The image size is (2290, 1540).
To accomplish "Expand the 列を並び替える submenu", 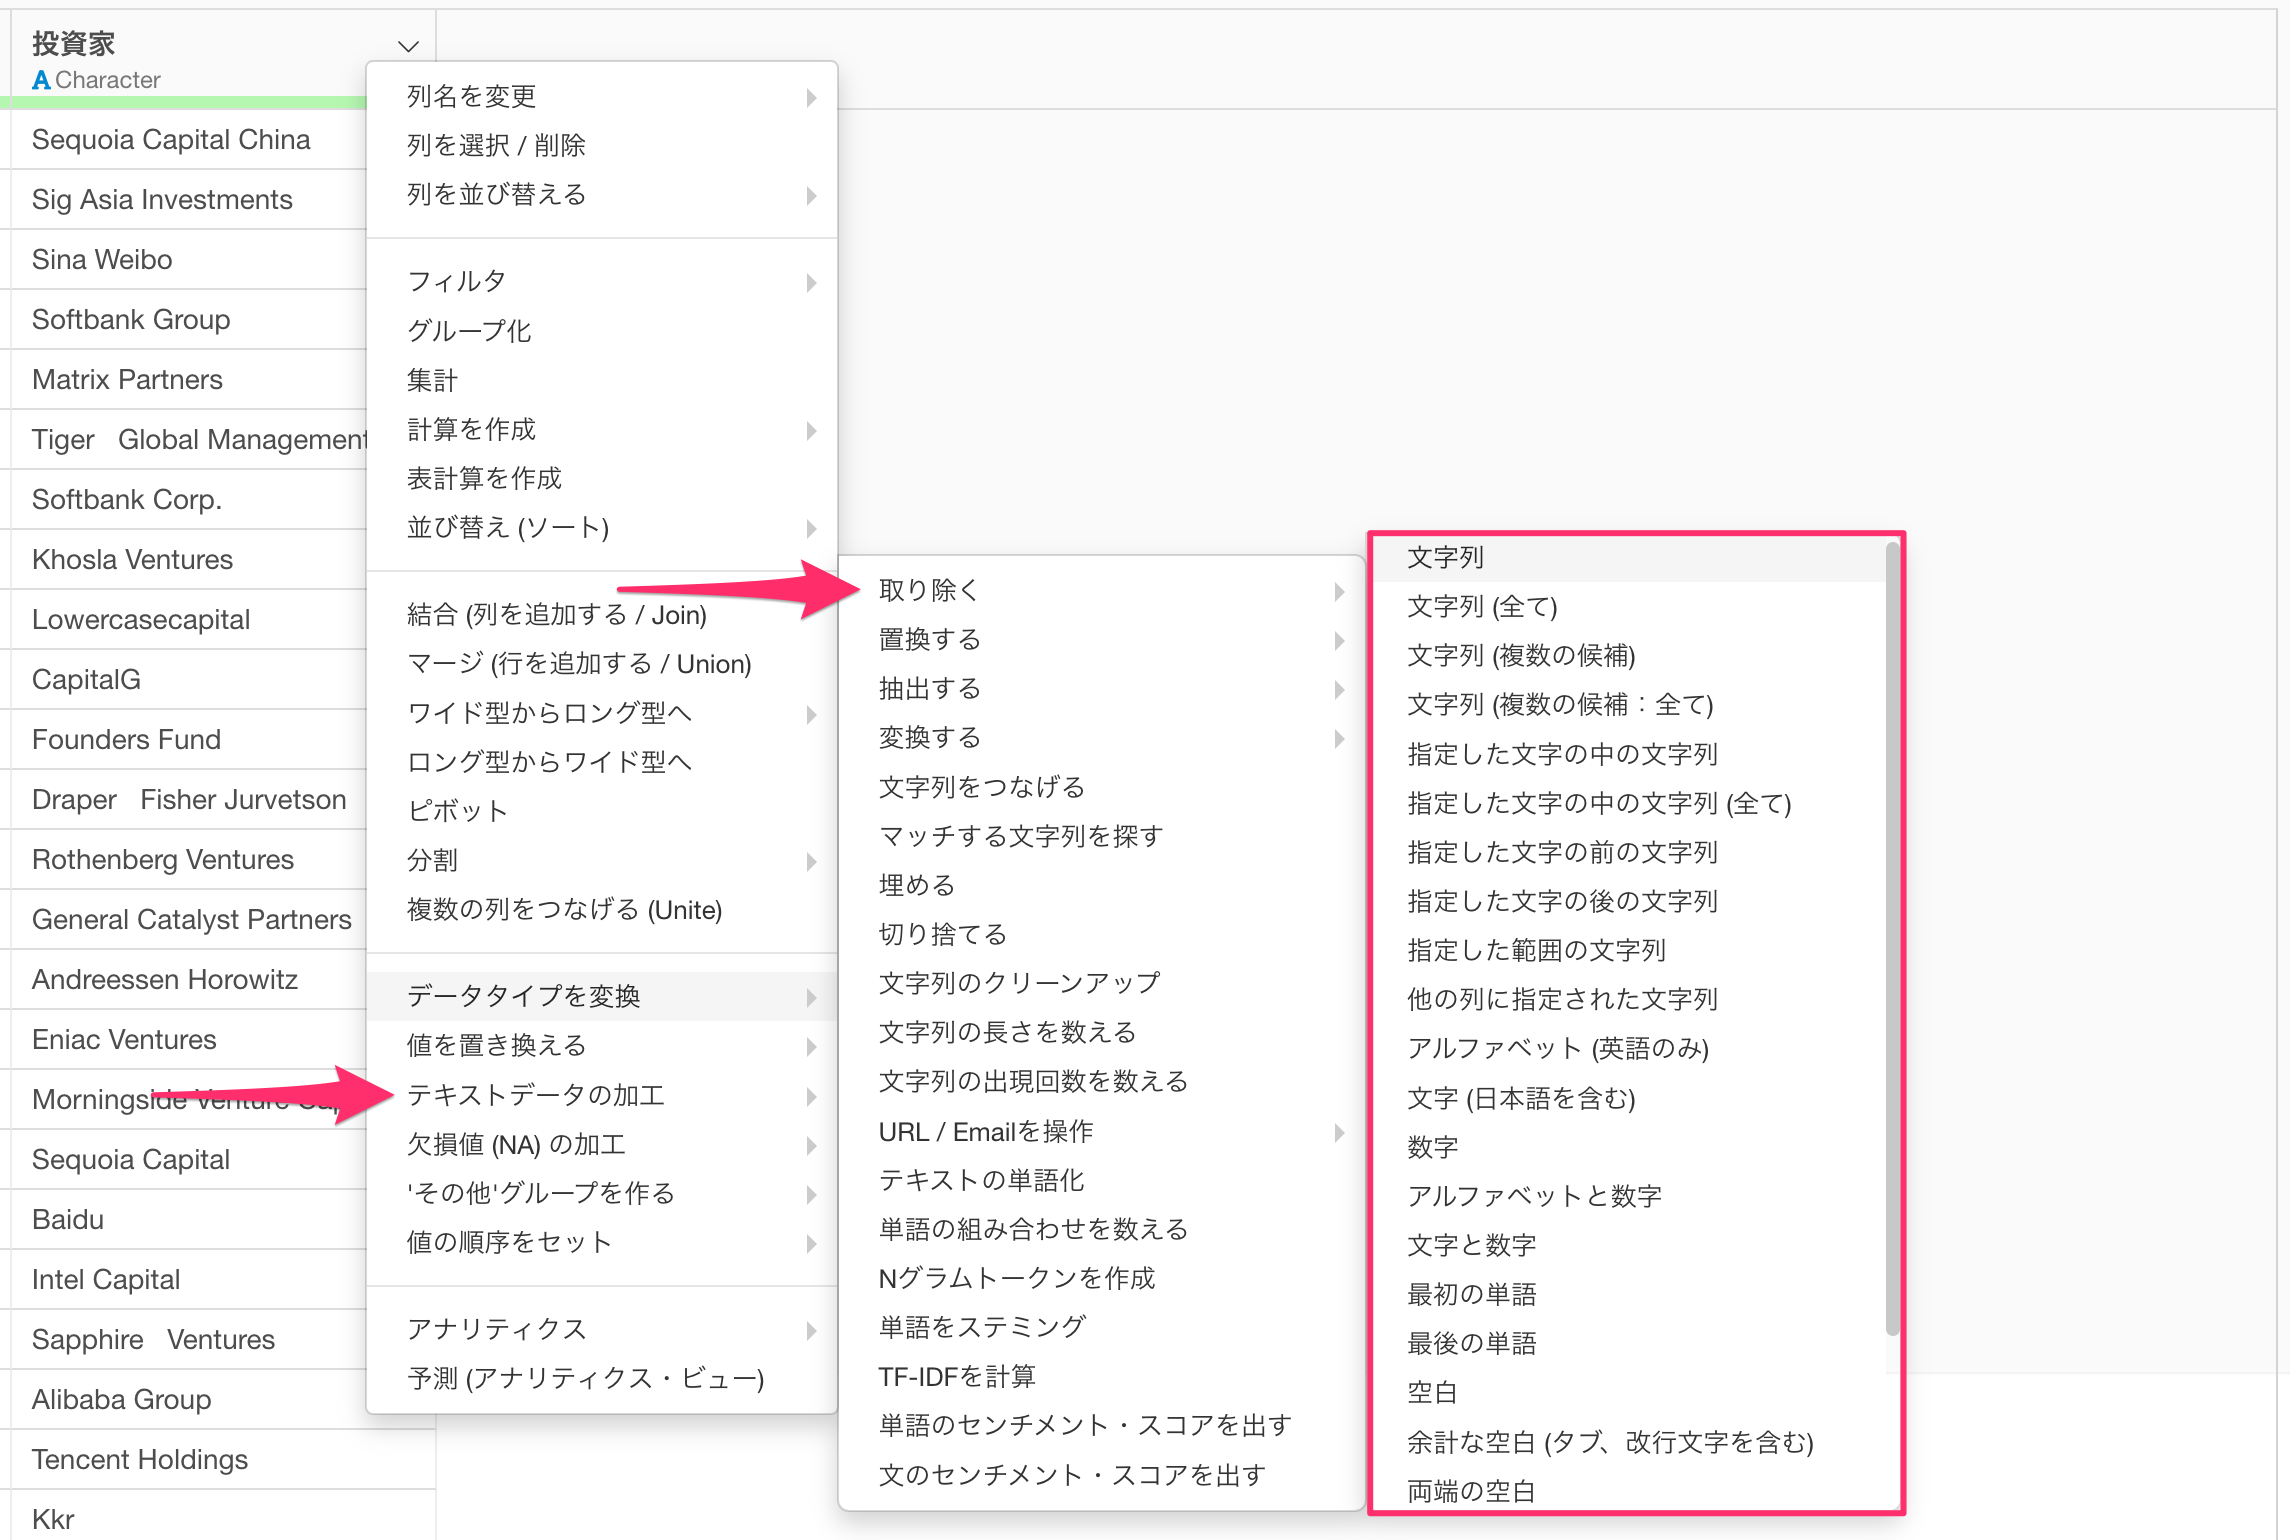I will (602, 194).
